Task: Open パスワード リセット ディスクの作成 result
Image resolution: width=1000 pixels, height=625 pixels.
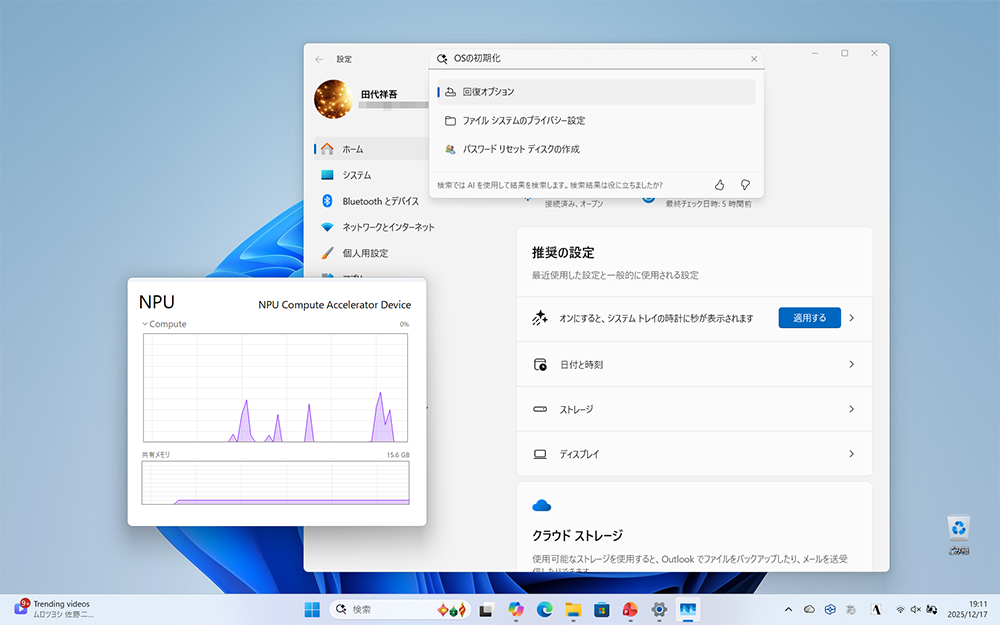Action: coord(596,149)
